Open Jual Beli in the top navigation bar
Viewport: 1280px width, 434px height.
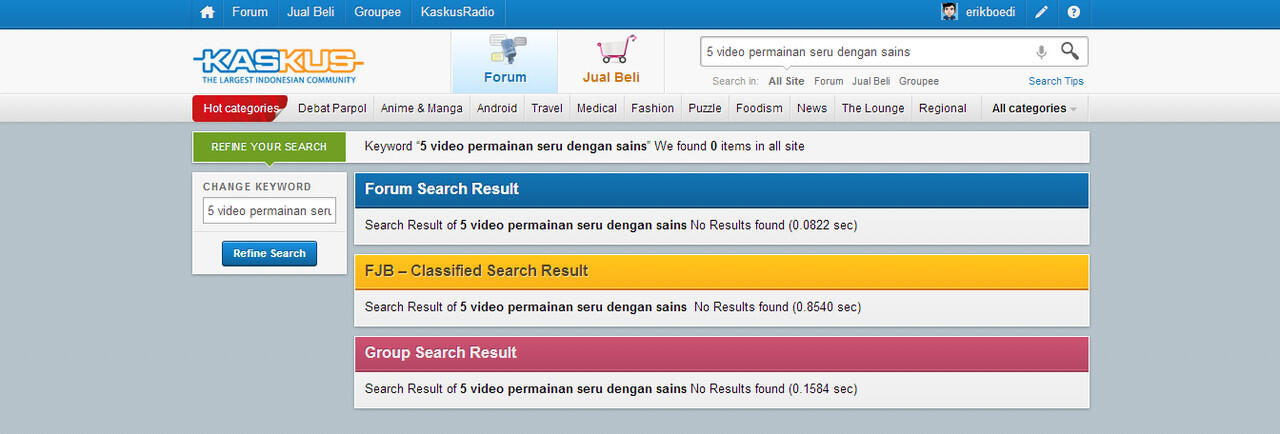click(311, 12)
